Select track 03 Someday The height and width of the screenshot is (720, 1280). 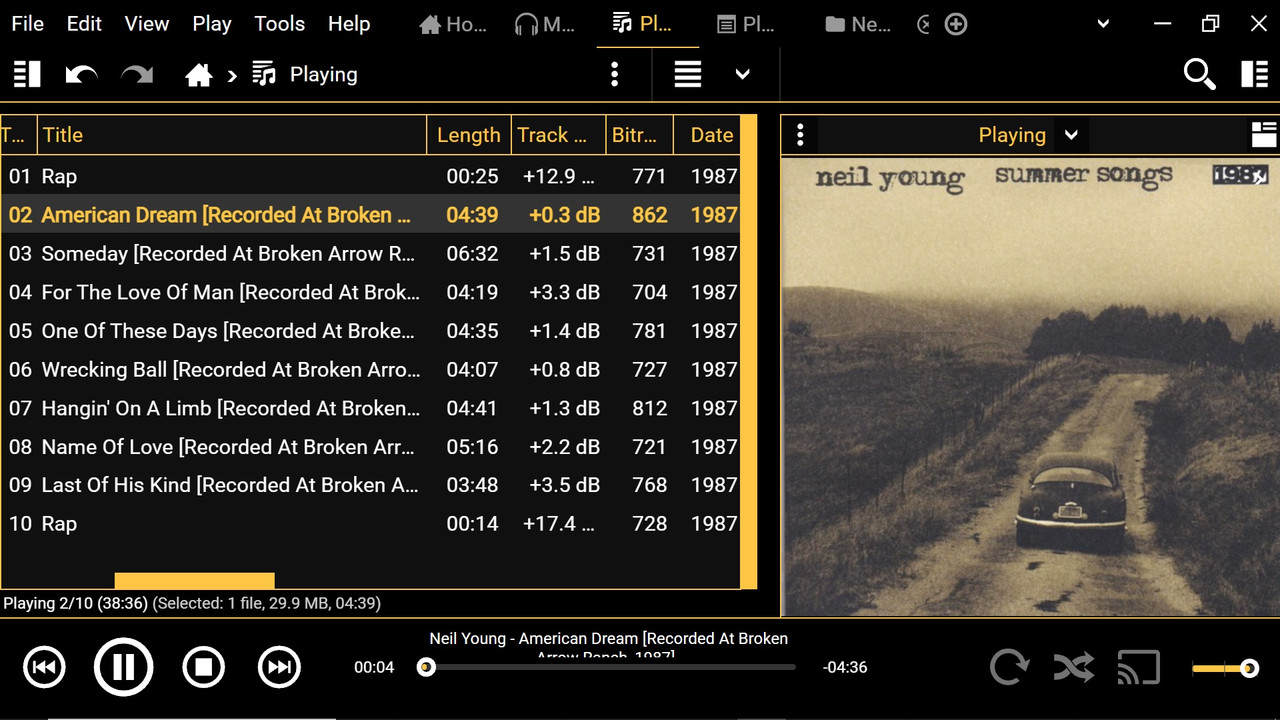370,254
